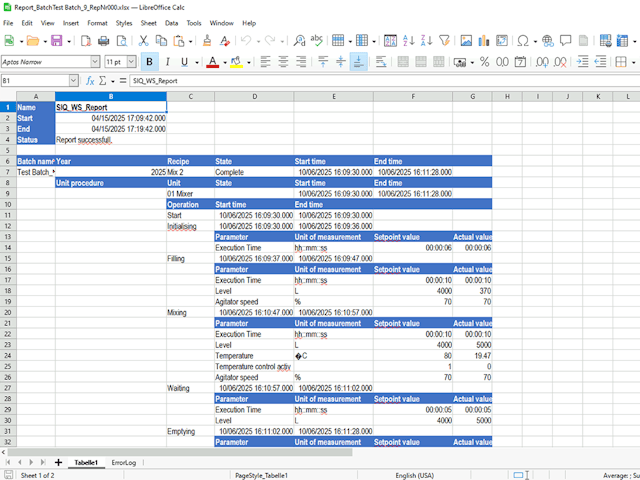Expand the Name Box dropdown

point(73,81)
